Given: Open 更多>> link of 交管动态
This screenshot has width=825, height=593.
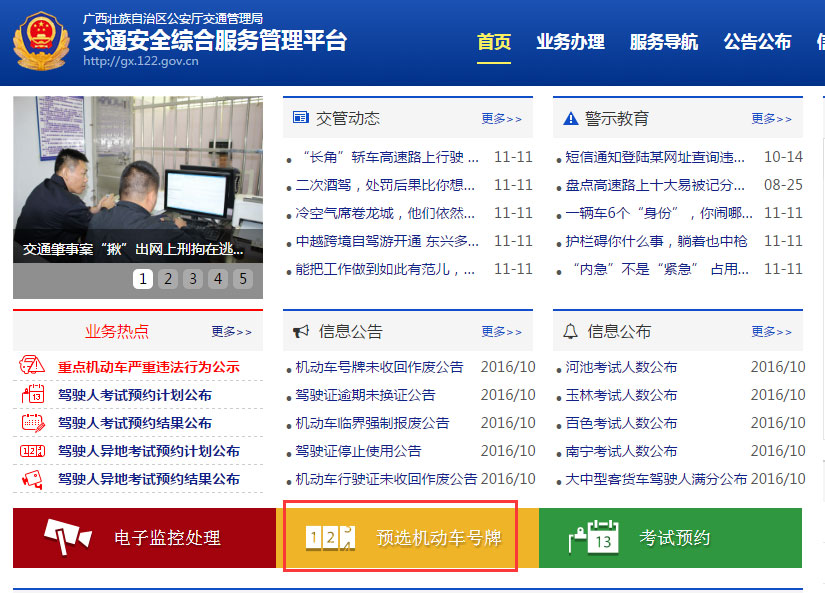Looking at the screenshot, I should point(503,118).
